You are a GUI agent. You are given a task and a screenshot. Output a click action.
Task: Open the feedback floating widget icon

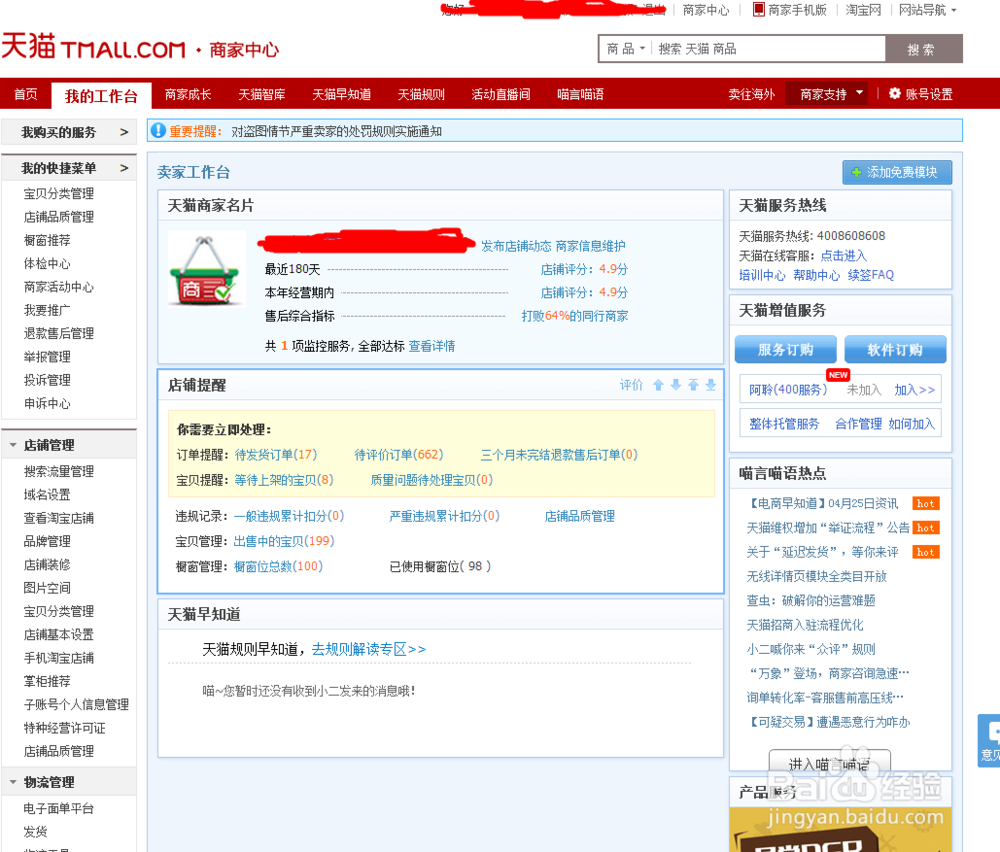point(990,740)
